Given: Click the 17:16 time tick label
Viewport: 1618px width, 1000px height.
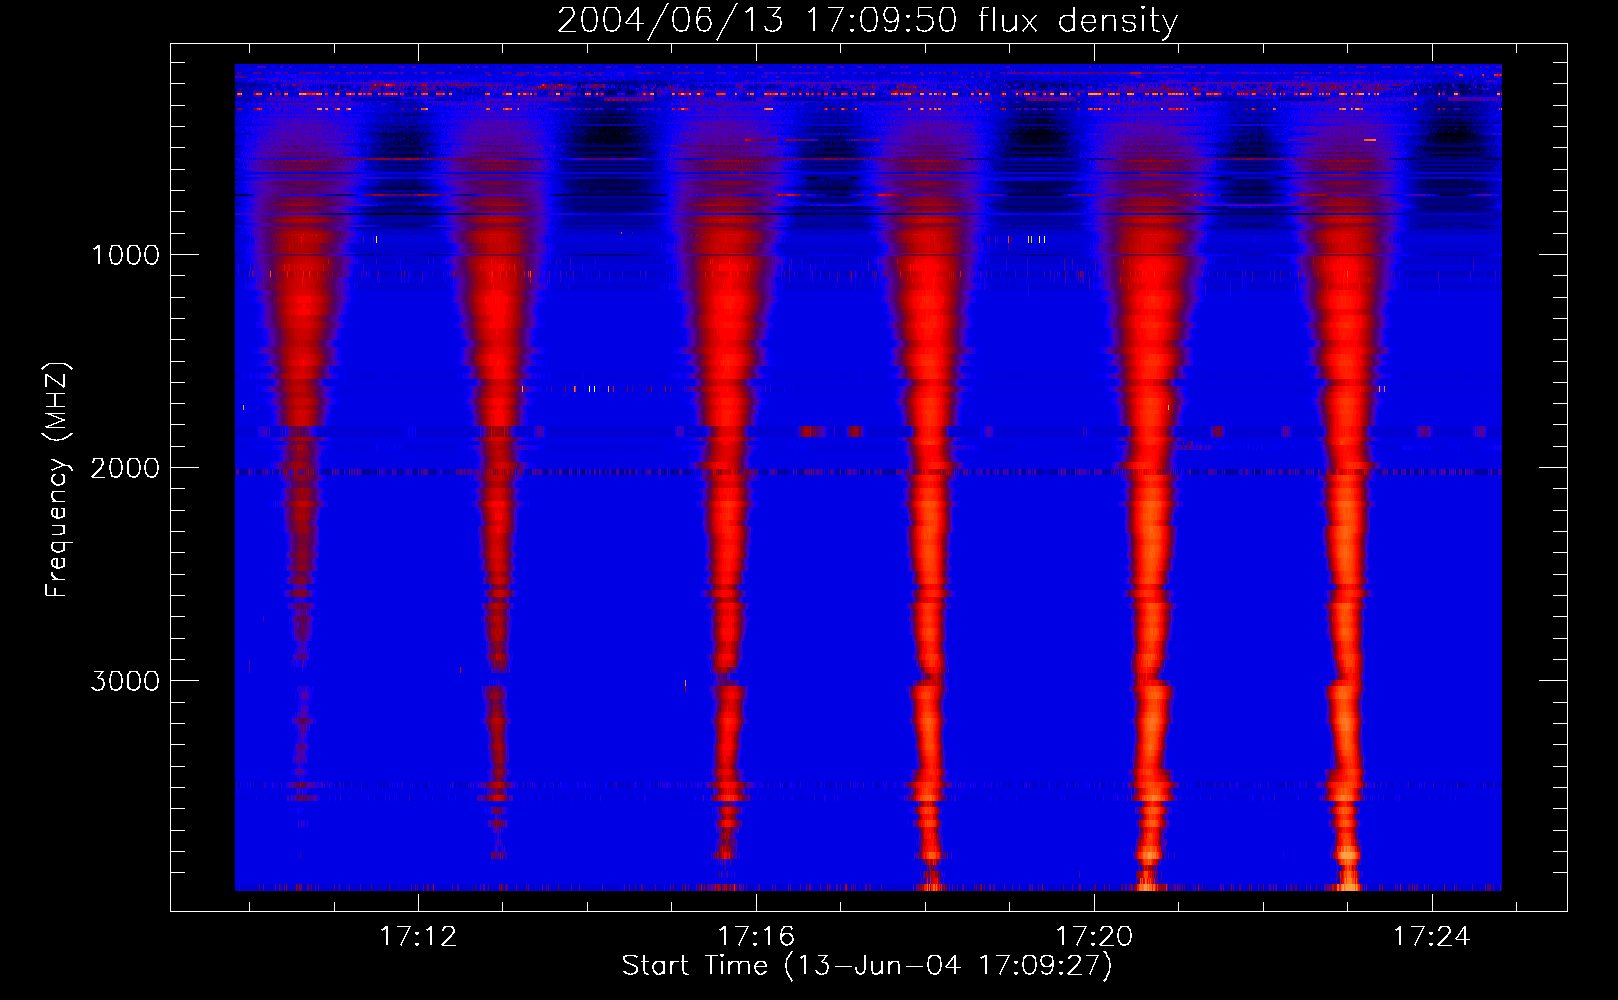Looking at the screenshot, I should pos(756,936).
